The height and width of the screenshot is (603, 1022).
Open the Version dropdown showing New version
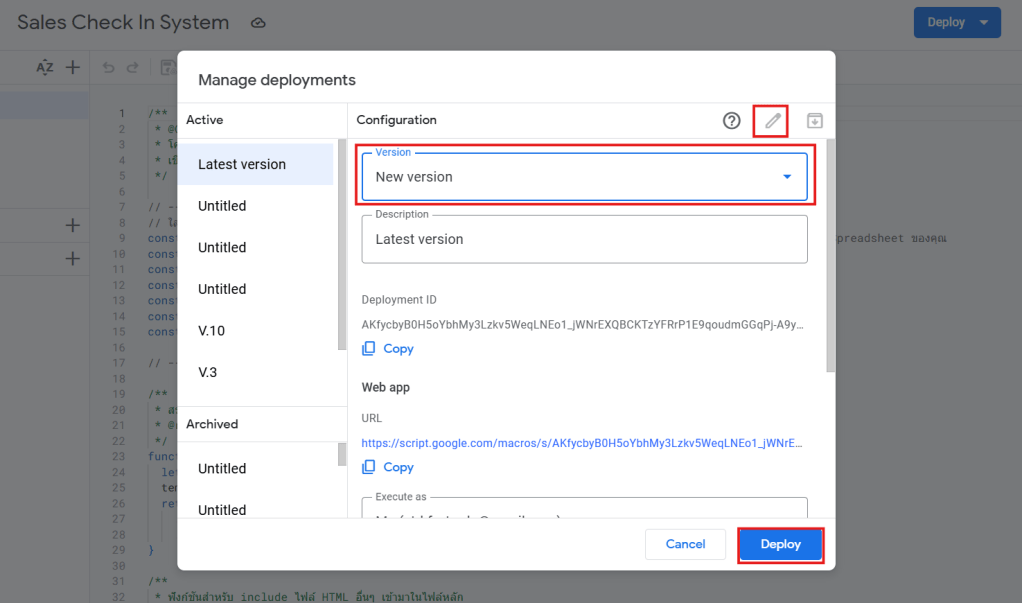pyautogui.click(x=584, y=177)
